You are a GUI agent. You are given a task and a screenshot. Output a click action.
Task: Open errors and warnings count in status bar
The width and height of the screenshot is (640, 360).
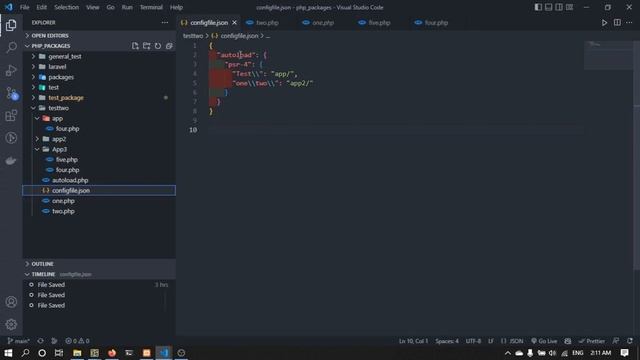[77, 341]
